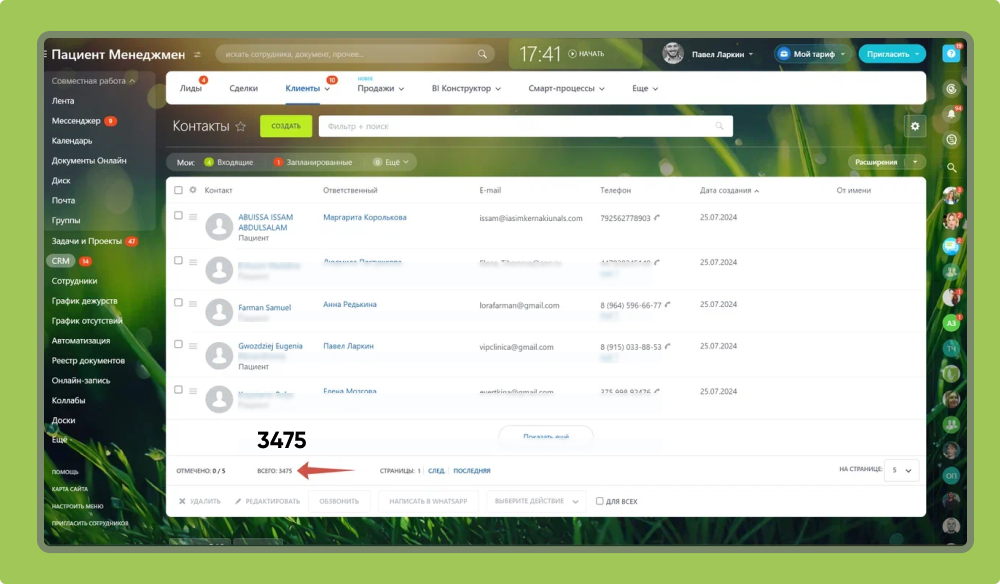1000x584 pixels.
Task: Open the row menu for Gwozdziej Eugenia
Action: [x=193, y=346]
